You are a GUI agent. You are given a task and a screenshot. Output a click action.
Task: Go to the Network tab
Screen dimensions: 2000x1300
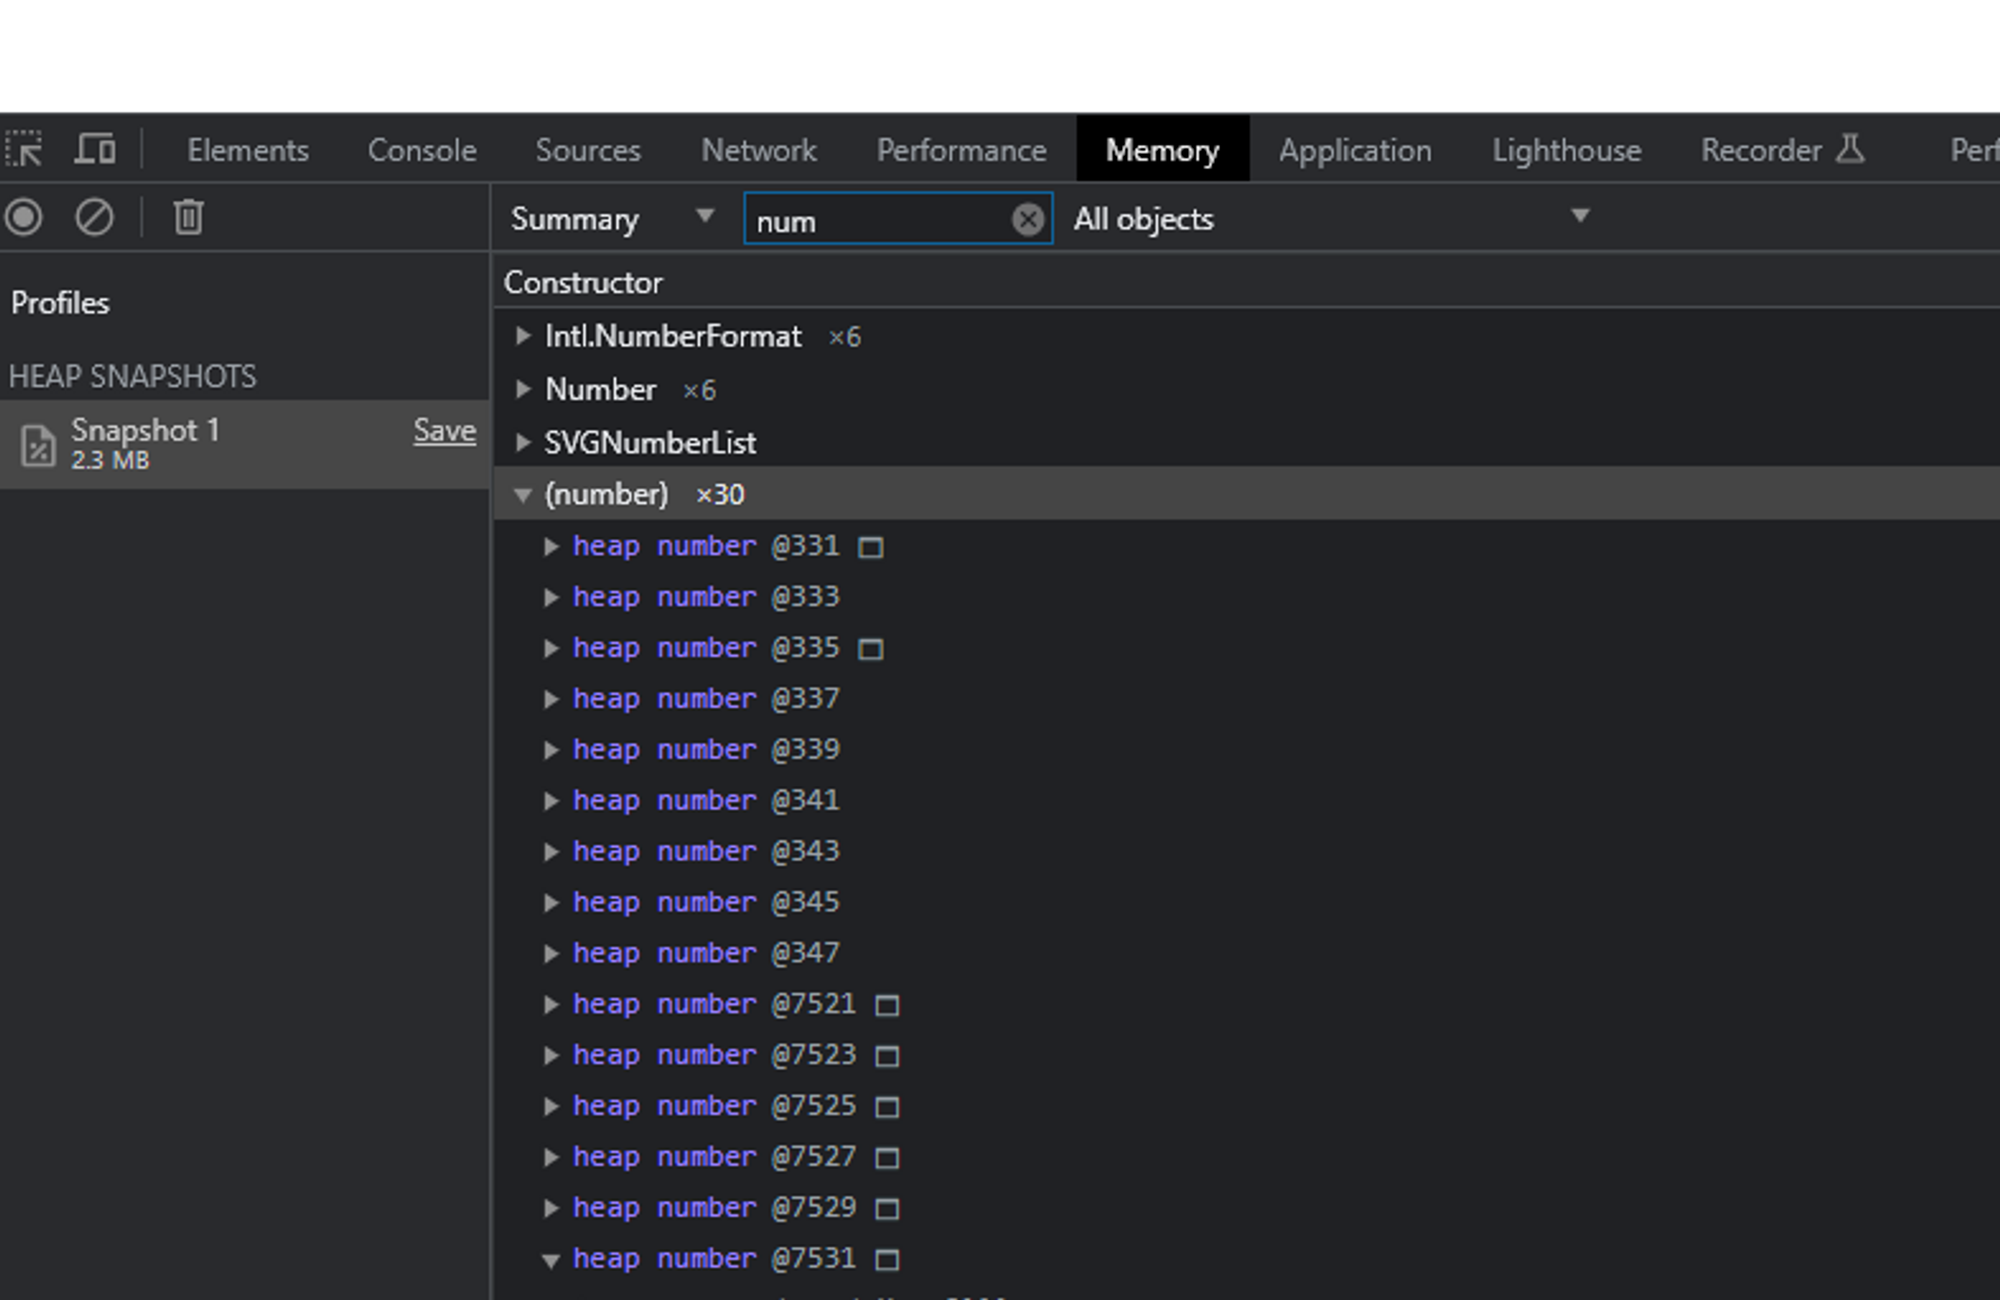coord(759,150)
